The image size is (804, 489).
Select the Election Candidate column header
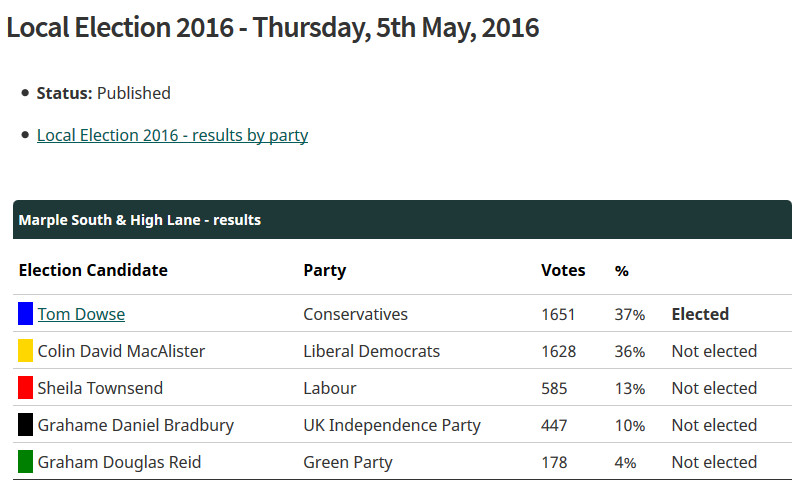pos(93,270)
